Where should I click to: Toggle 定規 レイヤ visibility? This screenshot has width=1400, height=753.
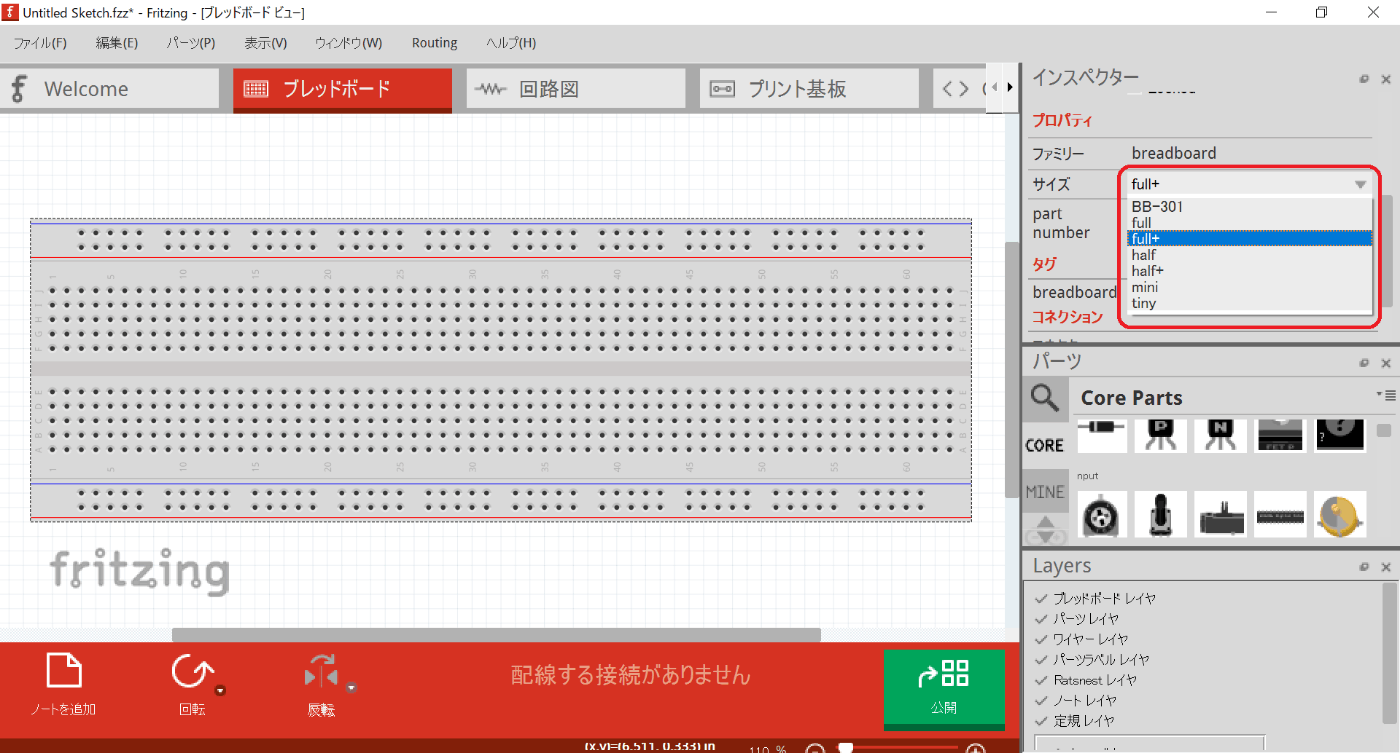point(1041,720)
